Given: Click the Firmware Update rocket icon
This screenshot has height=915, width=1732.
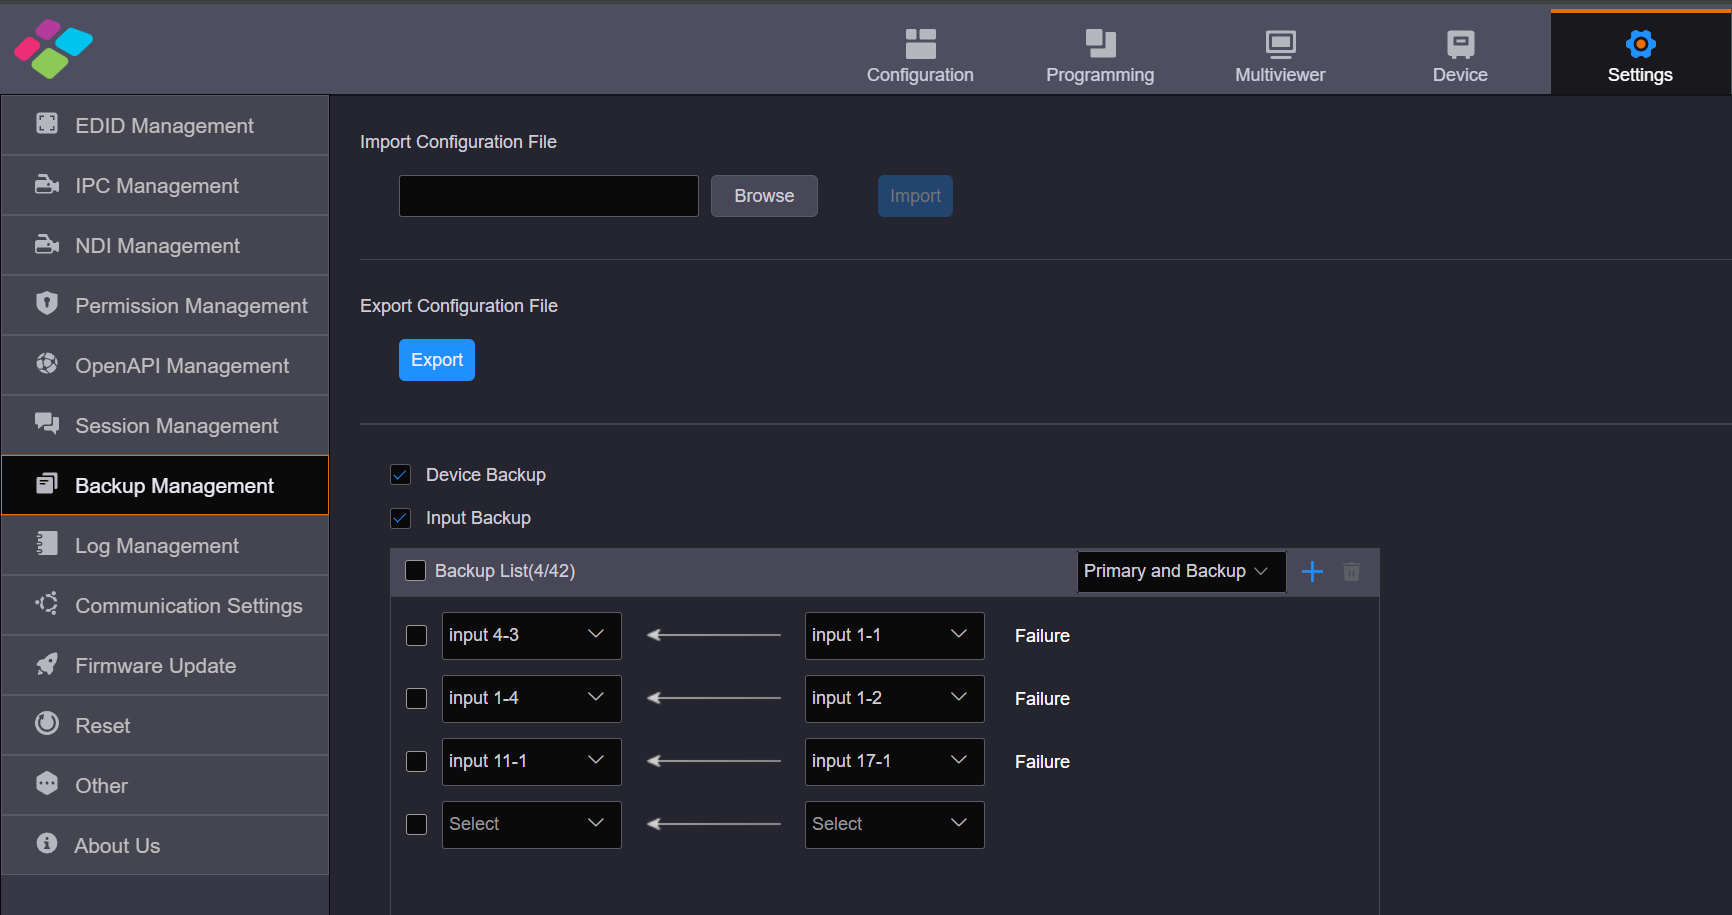Looking at the screenshot, I should [x=47, y=664].
